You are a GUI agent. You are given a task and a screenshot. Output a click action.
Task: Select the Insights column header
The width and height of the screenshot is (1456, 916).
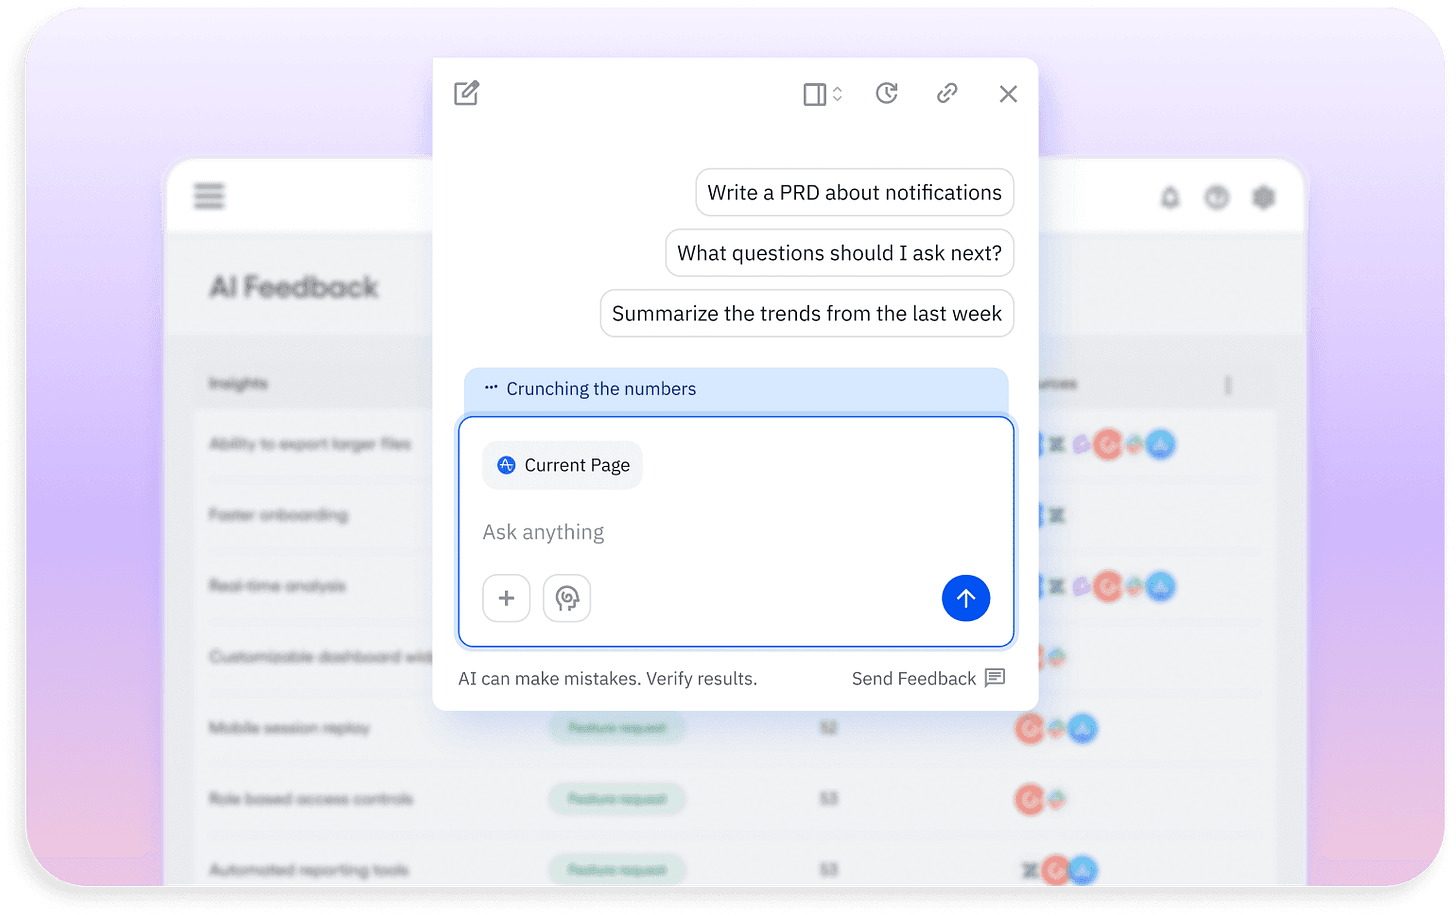pos(238,382)
